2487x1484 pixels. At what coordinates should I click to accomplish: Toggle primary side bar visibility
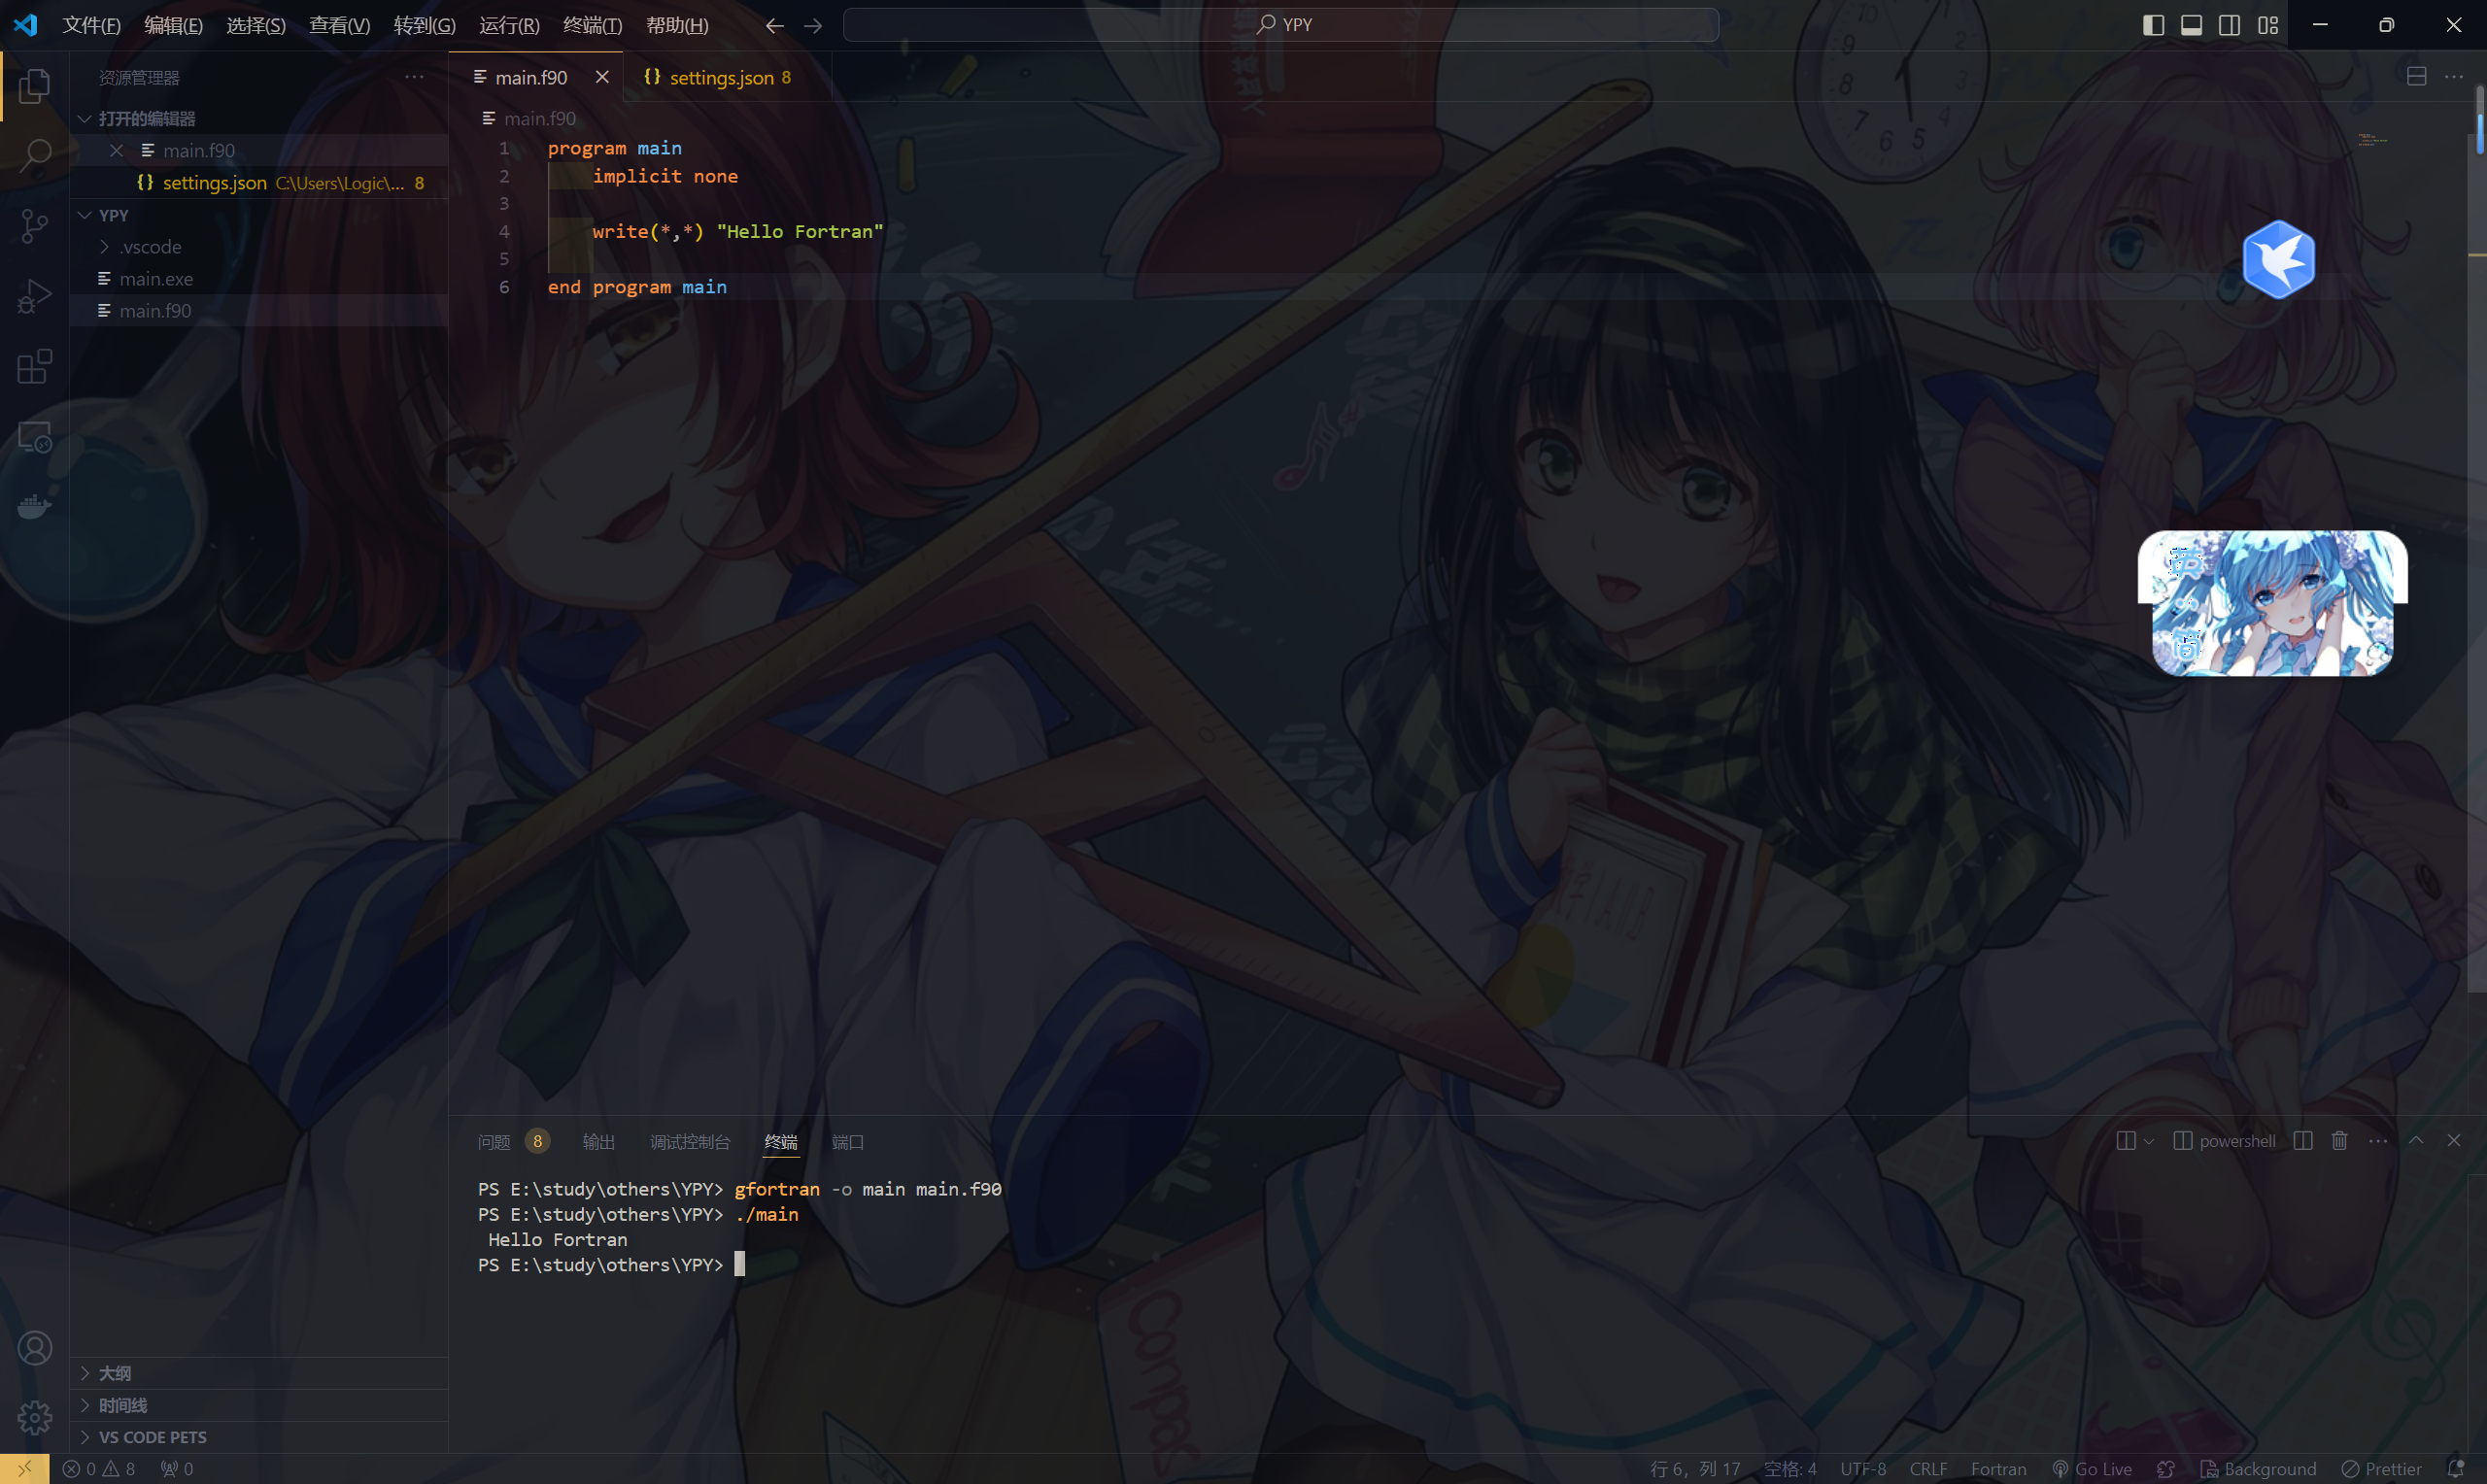pos(2154,25)
